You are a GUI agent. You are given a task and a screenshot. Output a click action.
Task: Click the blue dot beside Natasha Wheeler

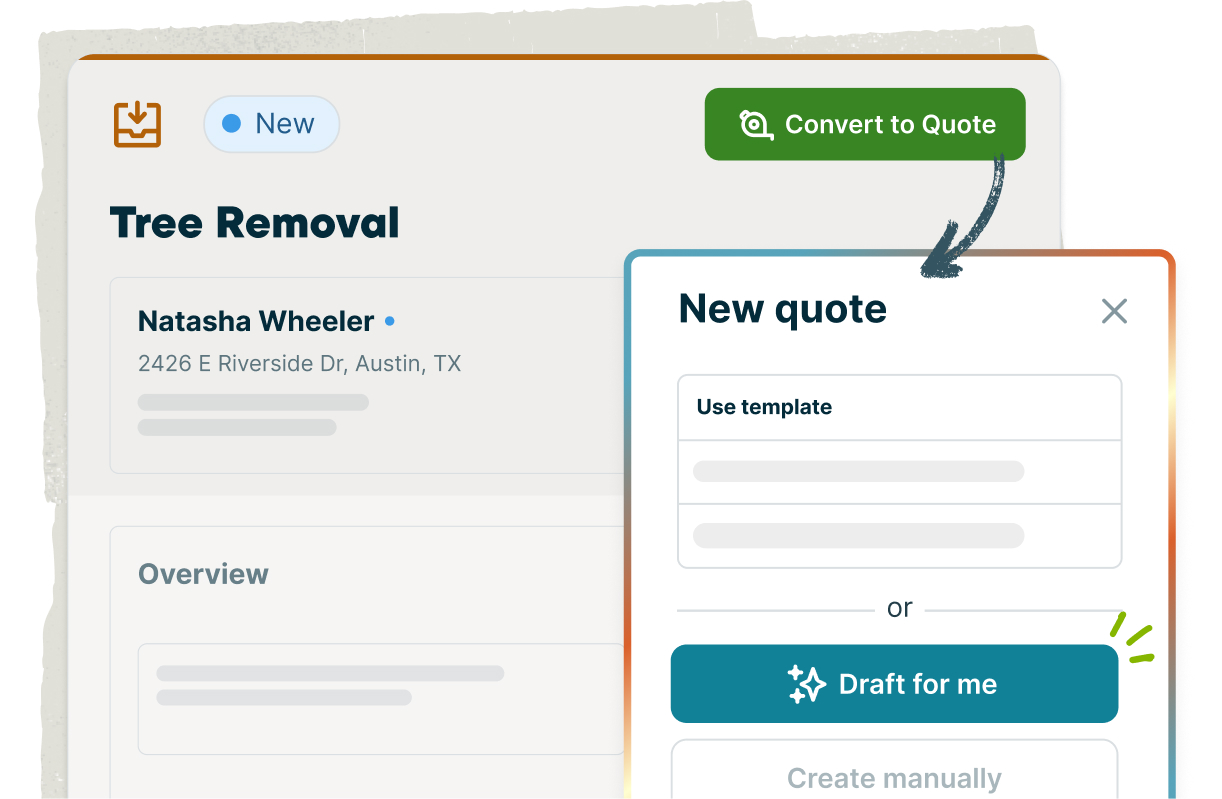click(x=390, y=322)
